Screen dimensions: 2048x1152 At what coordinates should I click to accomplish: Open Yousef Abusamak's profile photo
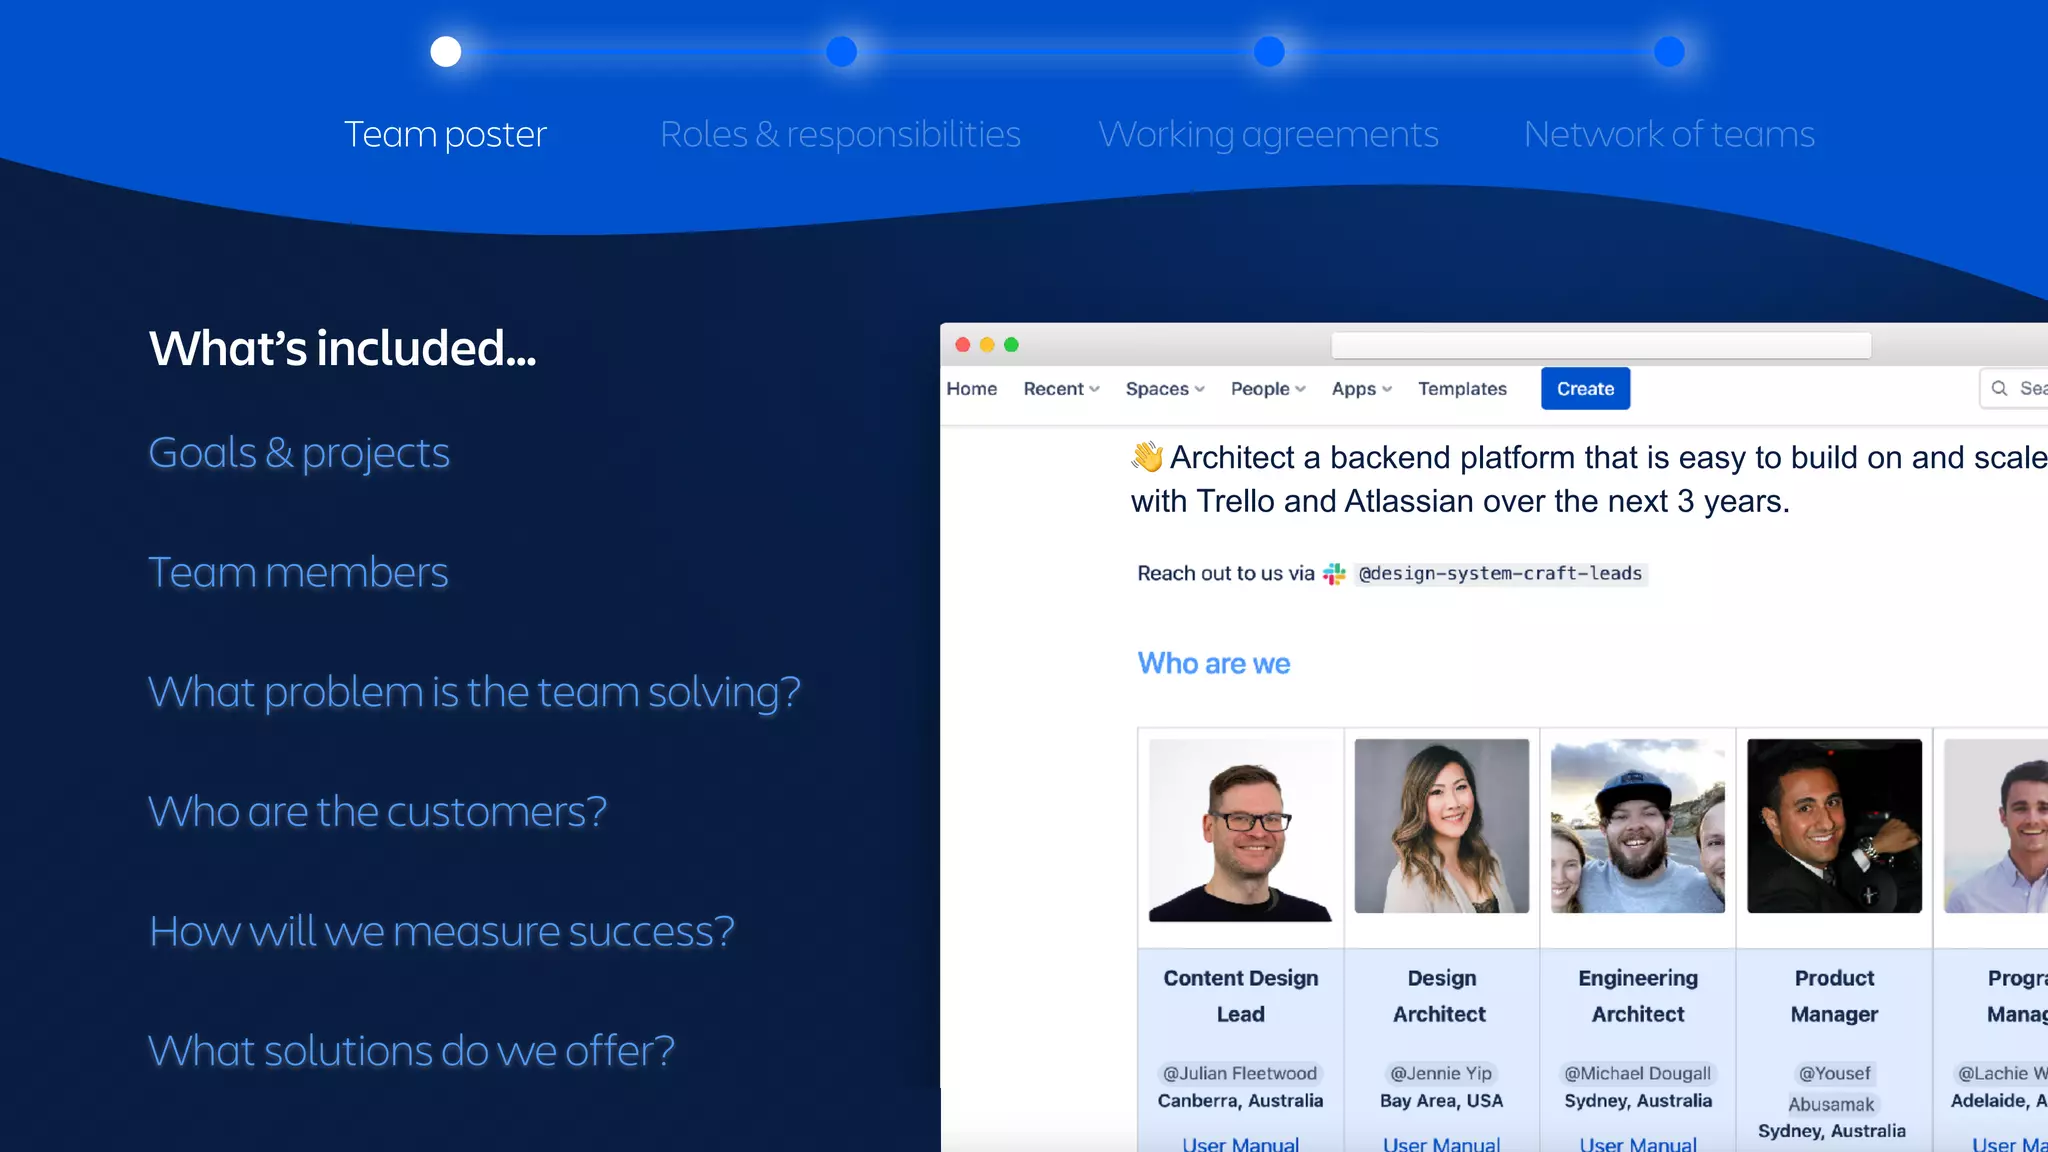click(1834, 826)
